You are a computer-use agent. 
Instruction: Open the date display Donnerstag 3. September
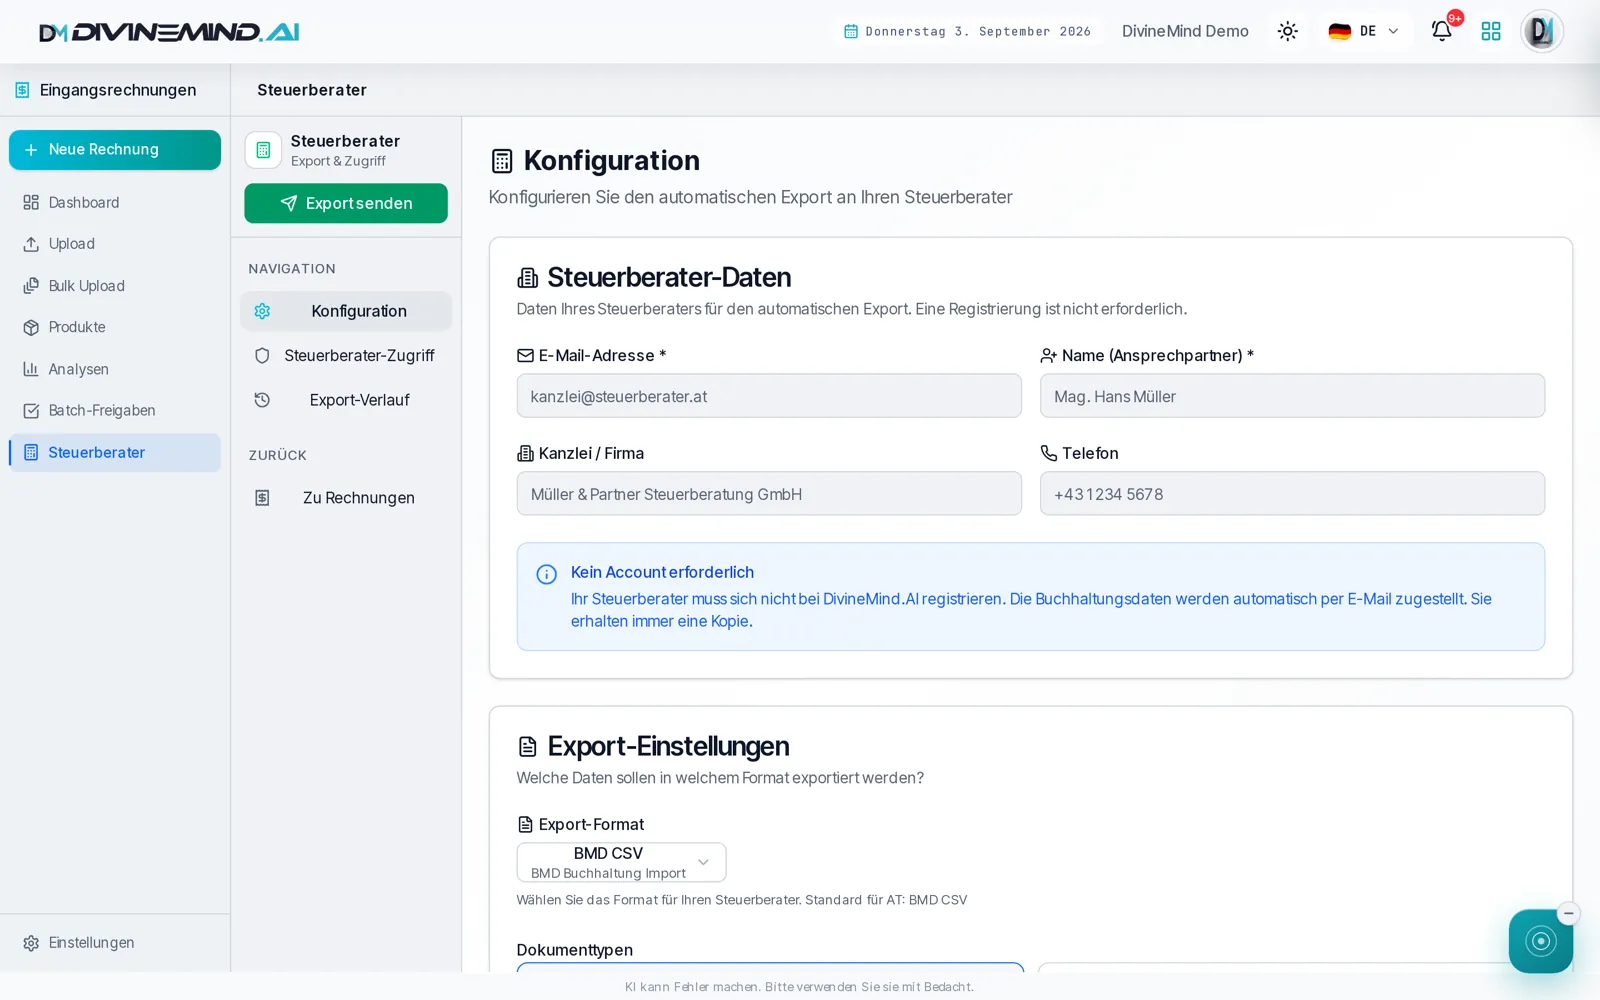pyautogui.click(x=967, y=31)
